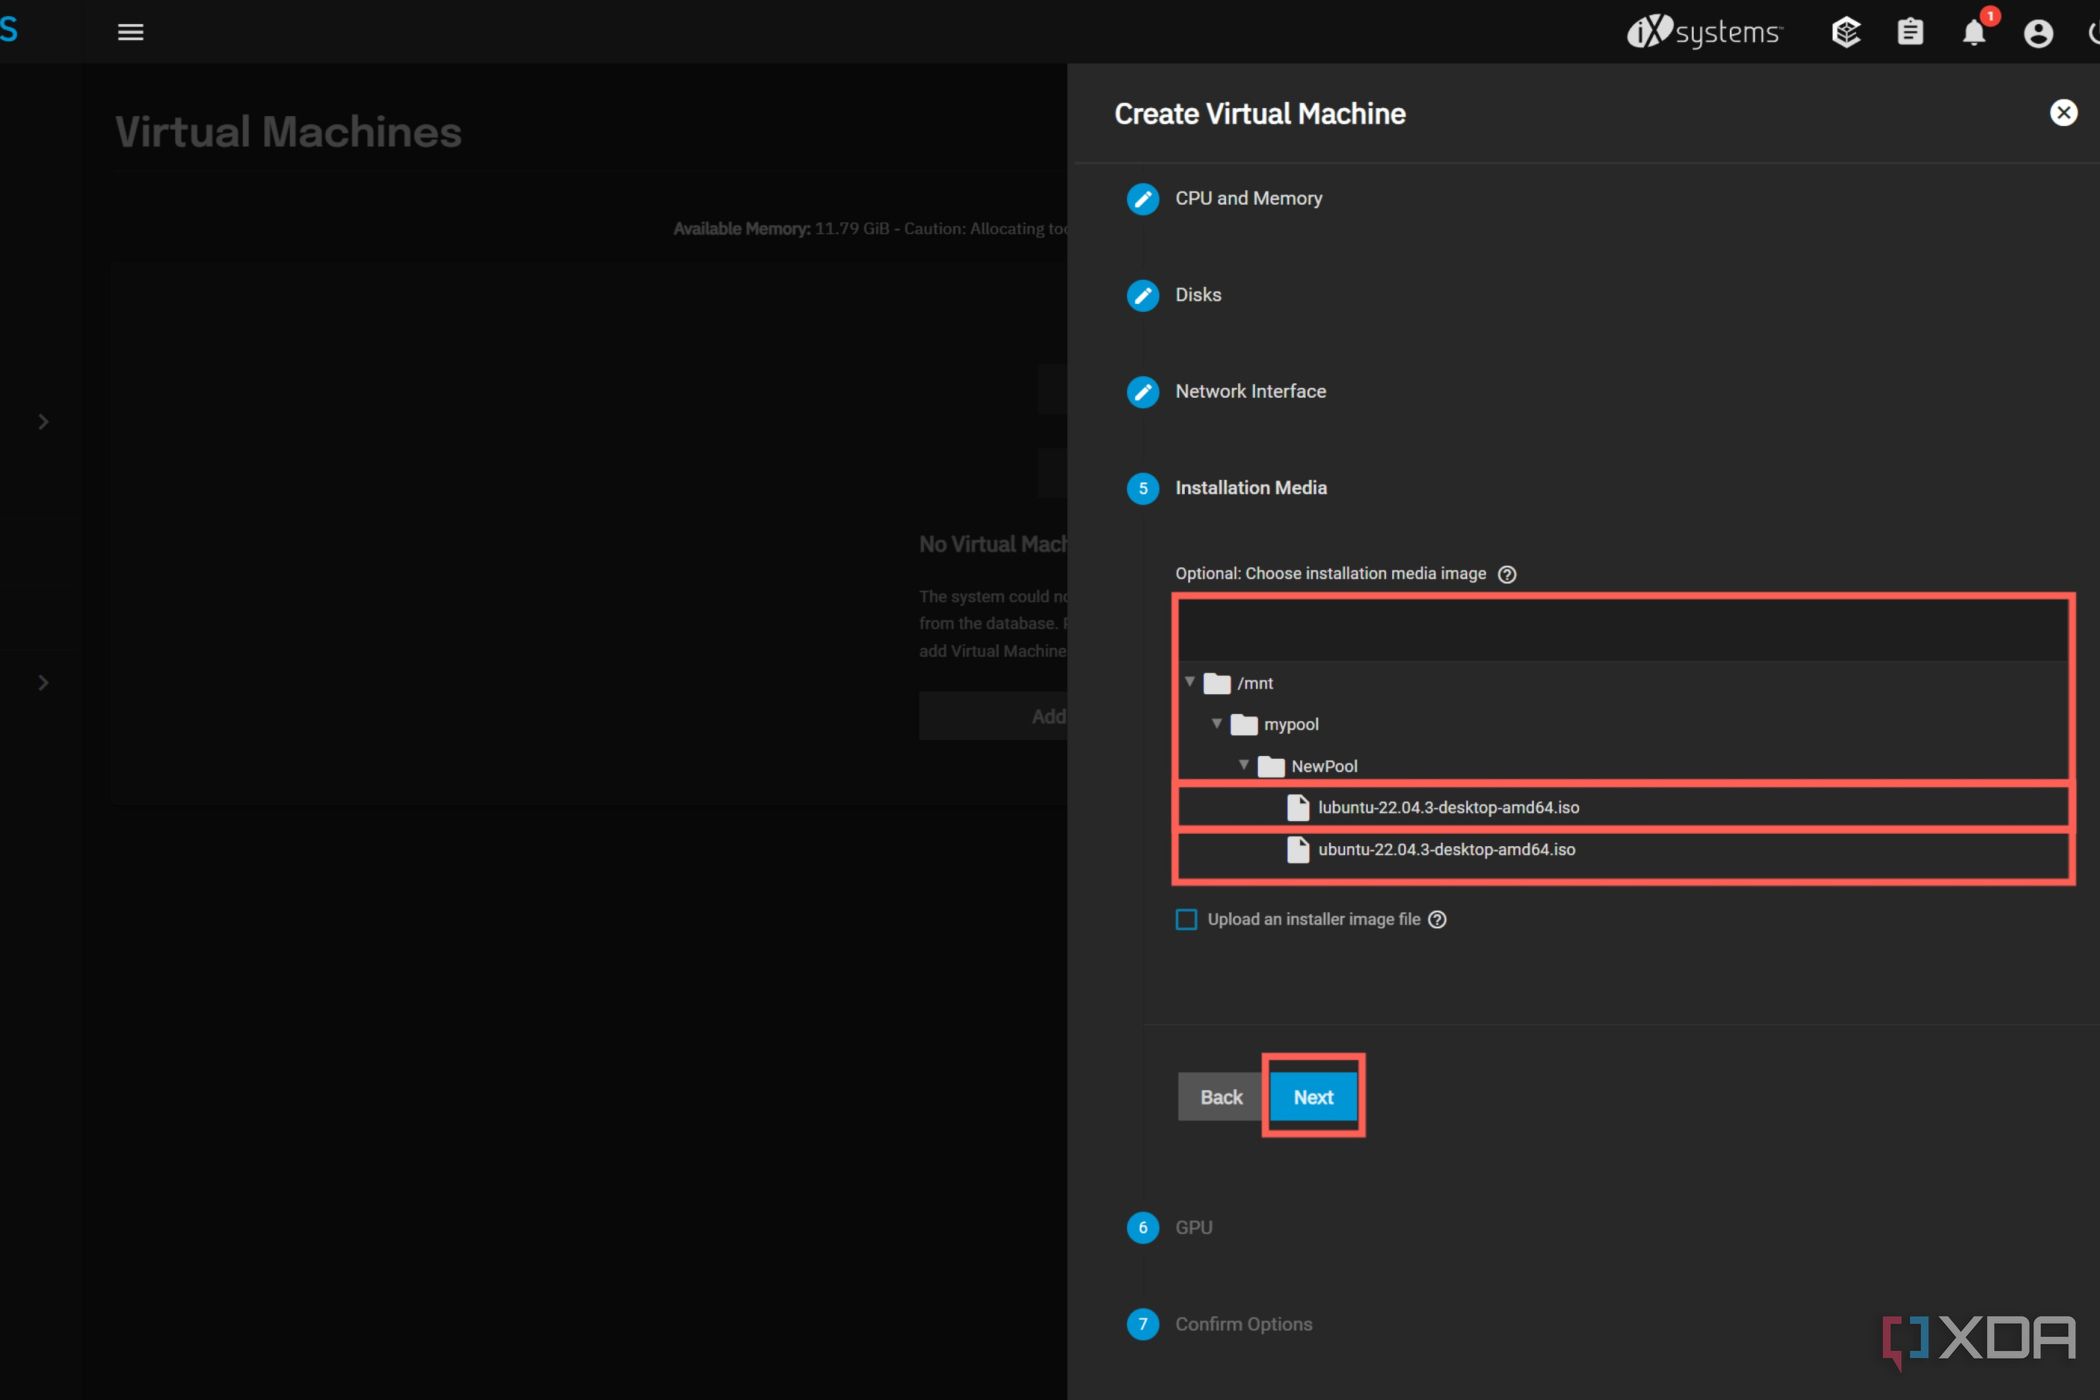The image size is (2100, 1400).
Task: Collapse the /mnt tree node
Action: [1190, 682]
